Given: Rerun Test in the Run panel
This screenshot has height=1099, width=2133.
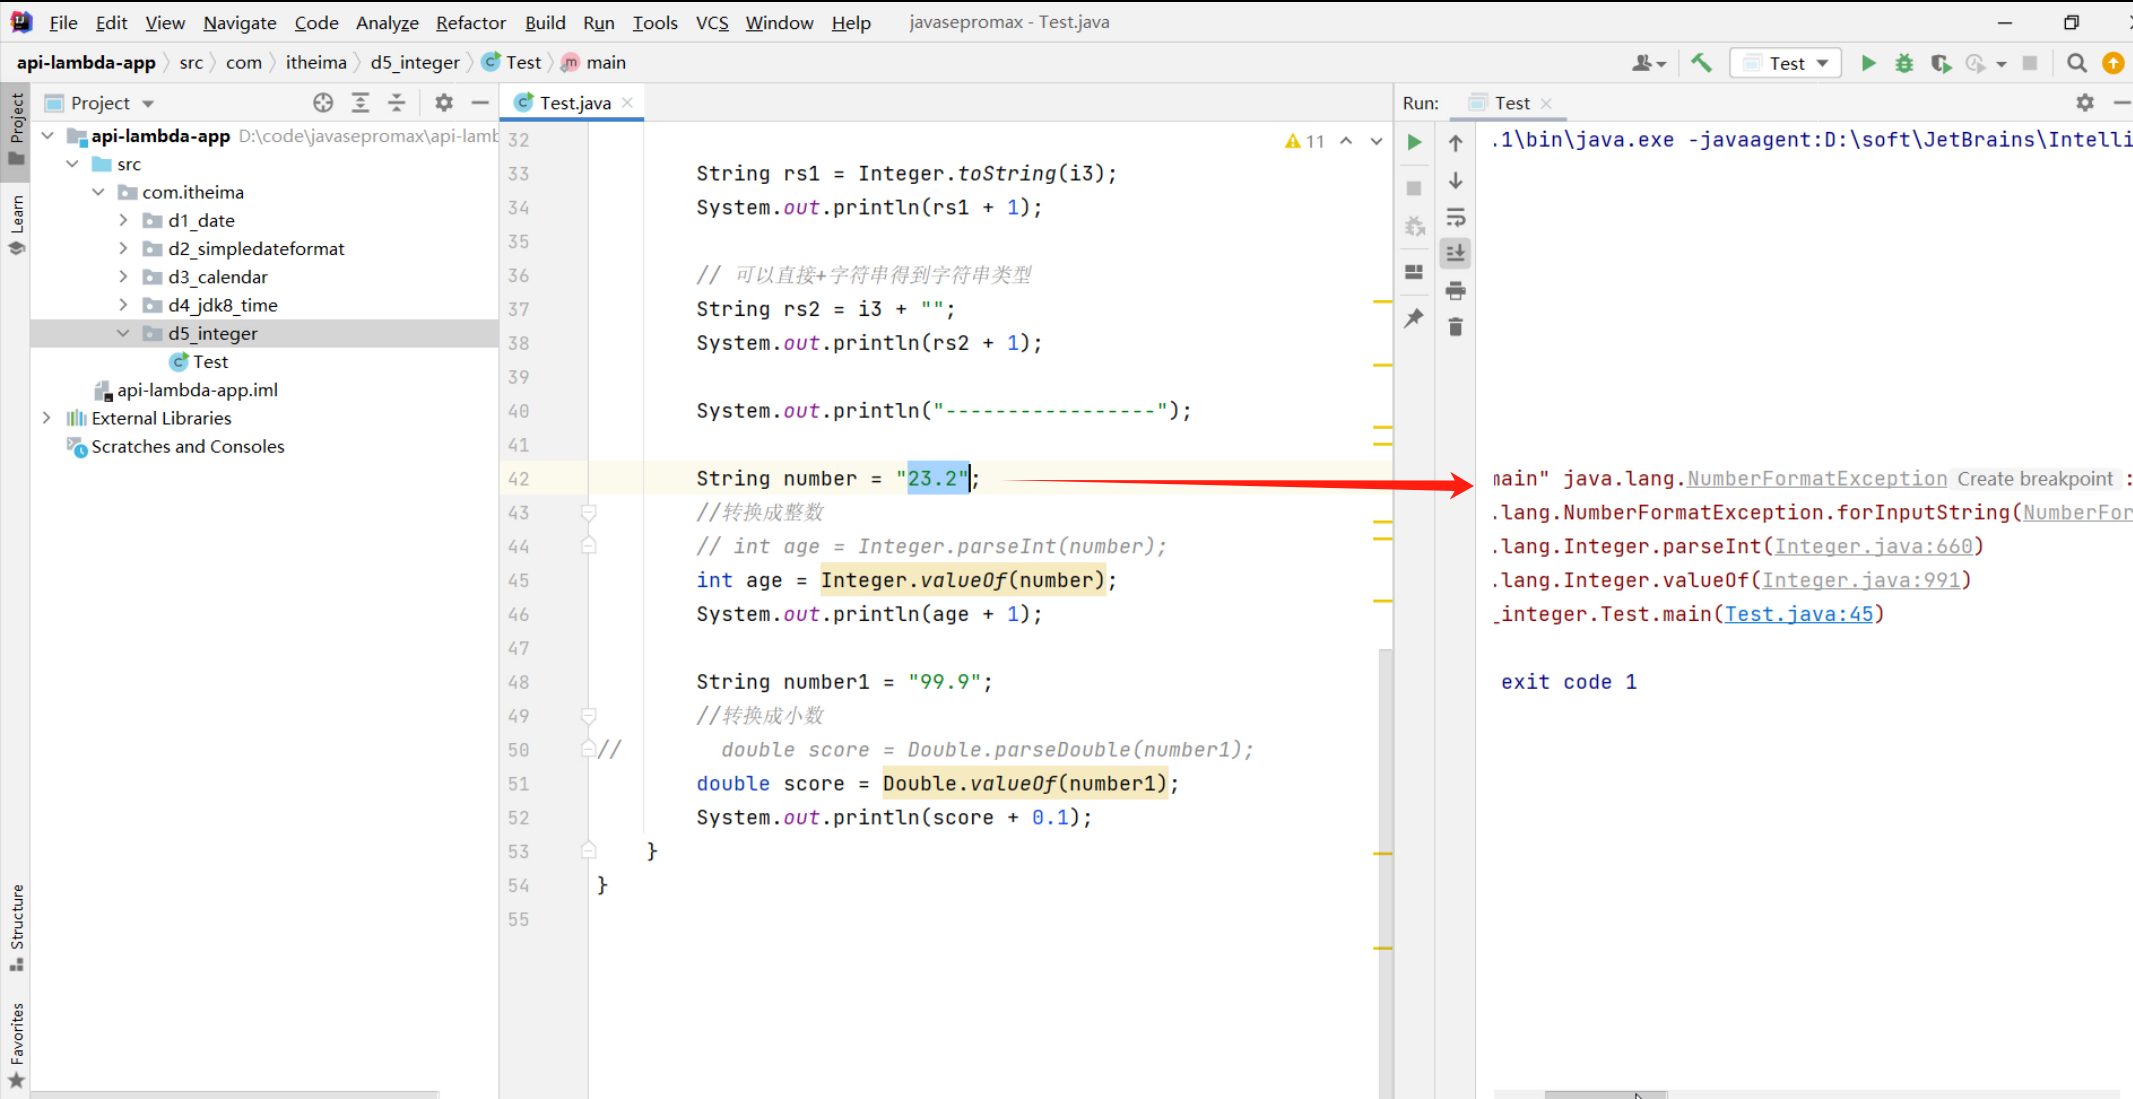Looking at the screenshot, I should click(x=1414, y=142).
